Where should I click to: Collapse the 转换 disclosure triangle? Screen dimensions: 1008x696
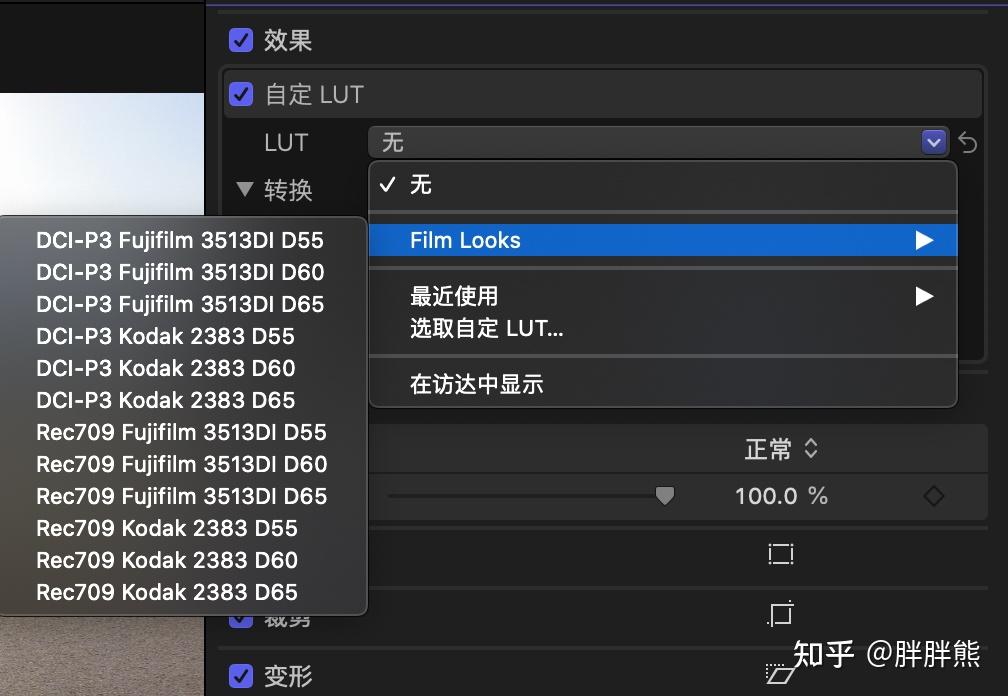pyautogui.click(x=245, y=190)
